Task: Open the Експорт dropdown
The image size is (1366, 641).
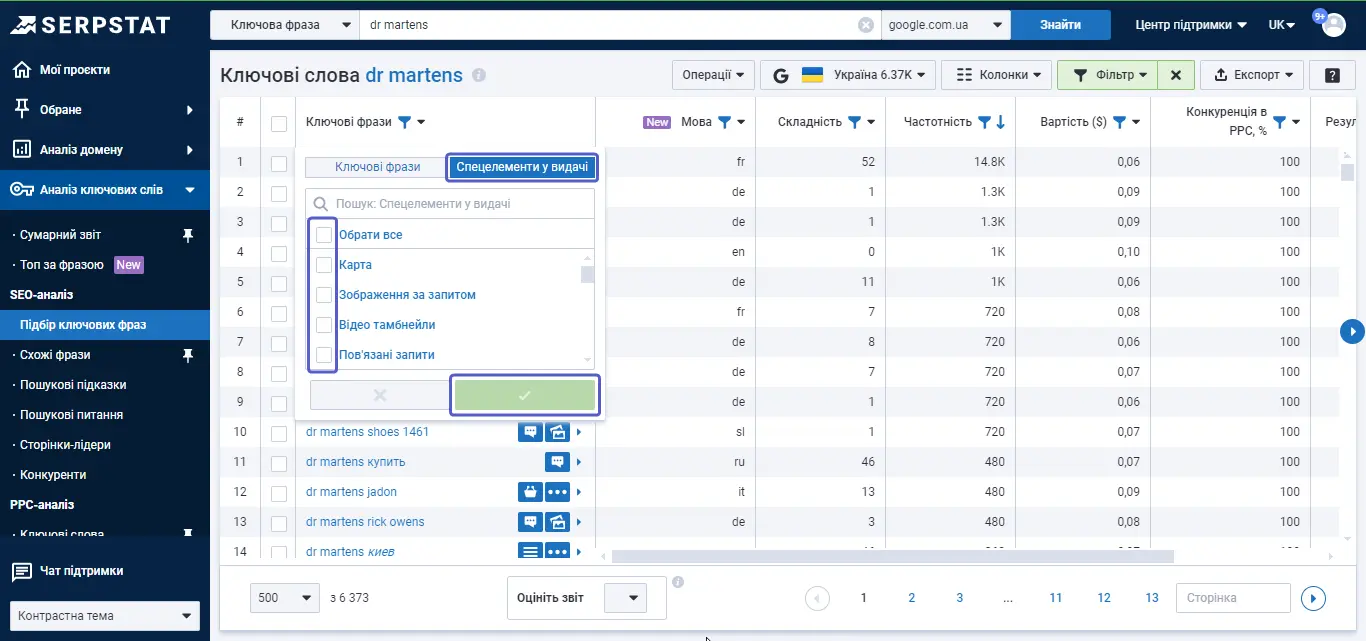Action: (x=1252, y=75)
